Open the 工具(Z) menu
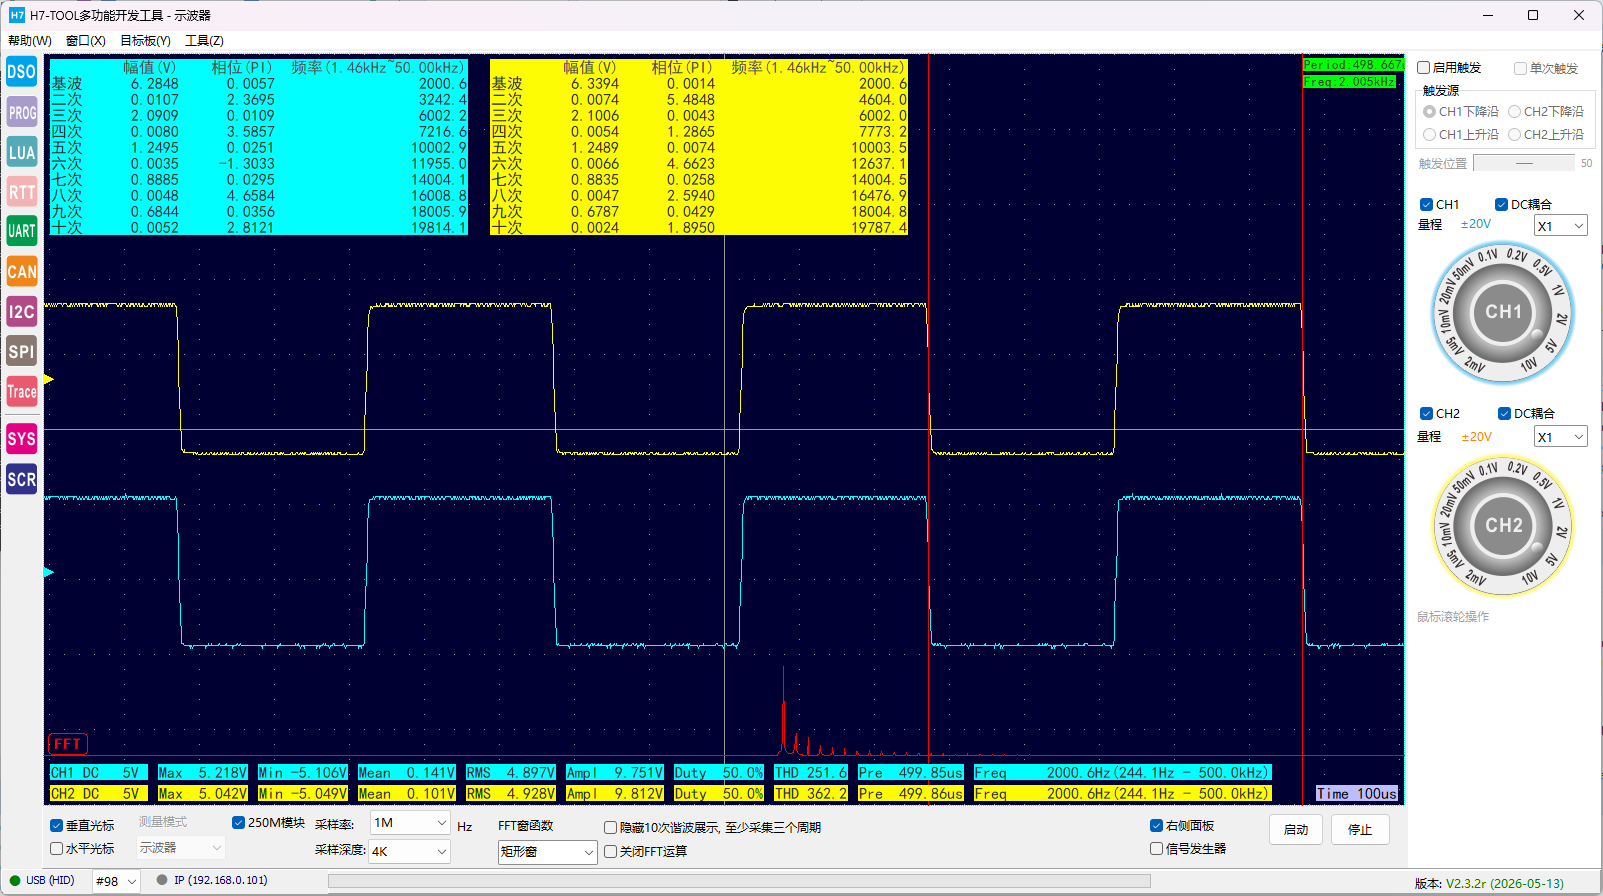The width and height of the screenshot is (1603, 896). click(204, 41)
